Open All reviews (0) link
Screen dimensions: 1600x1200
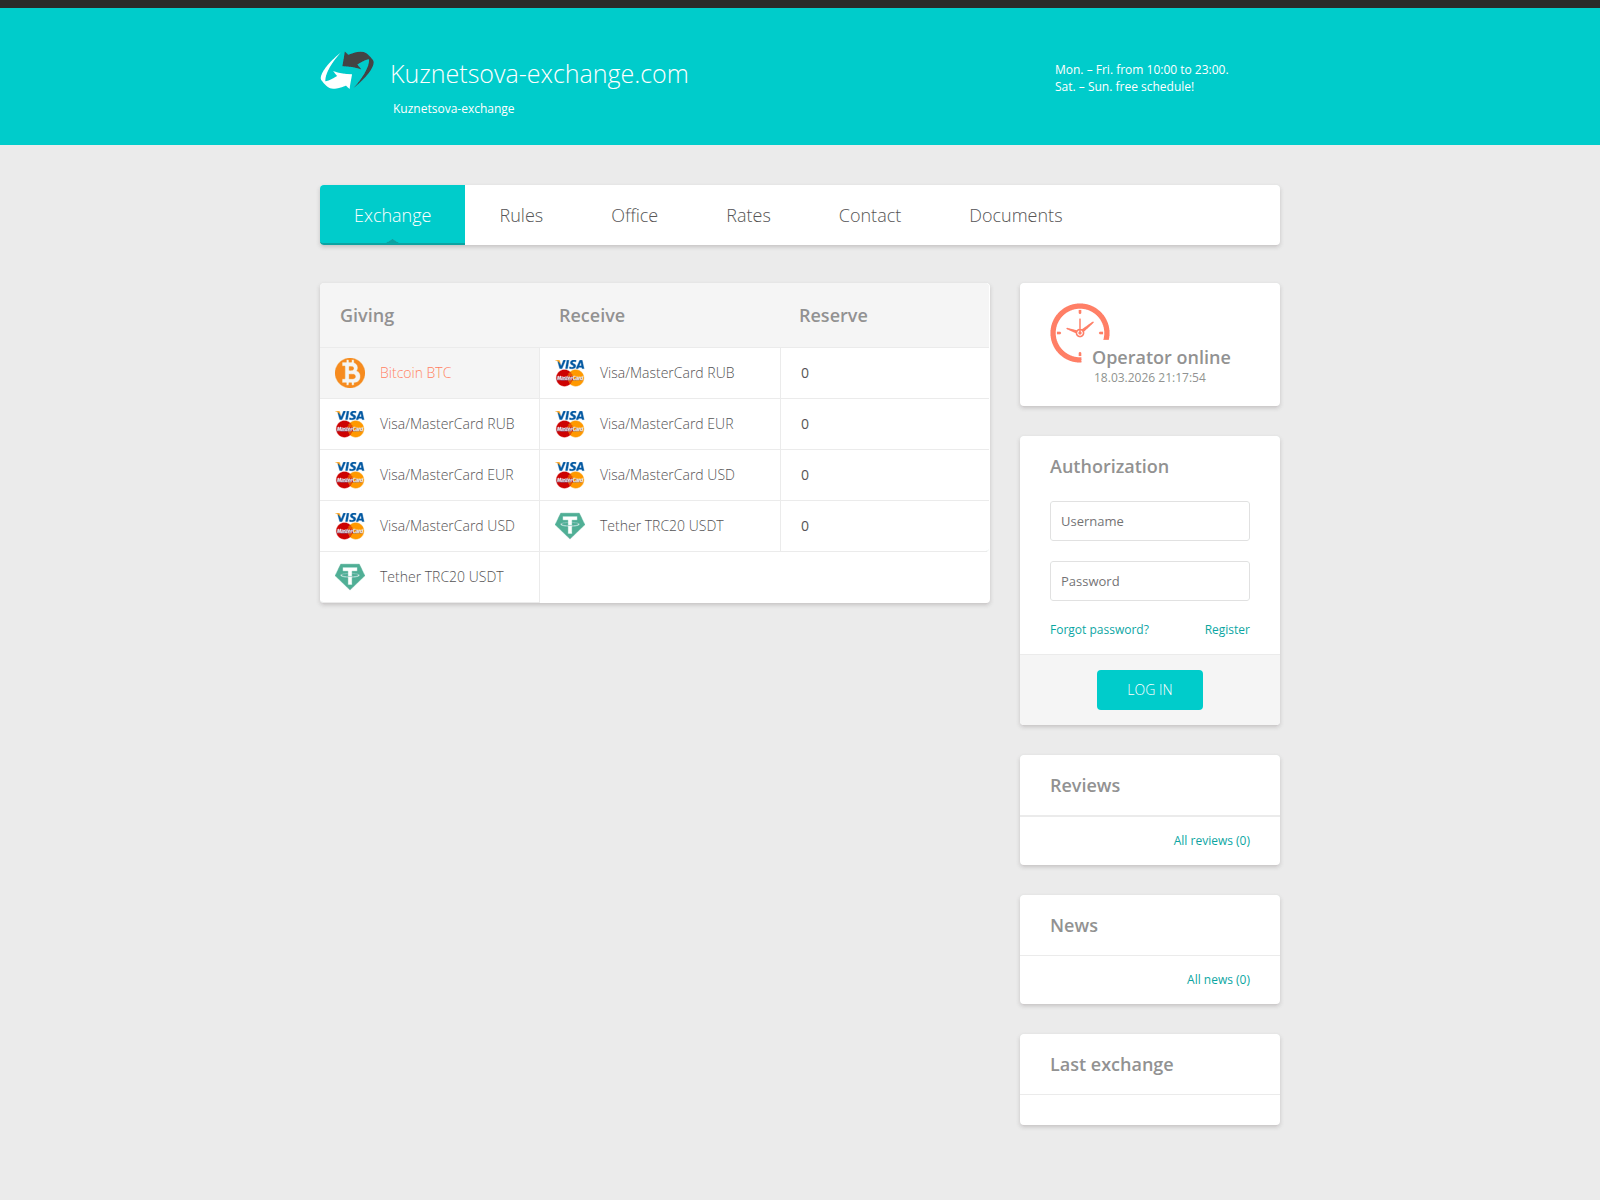click(x=1212, y=841)
